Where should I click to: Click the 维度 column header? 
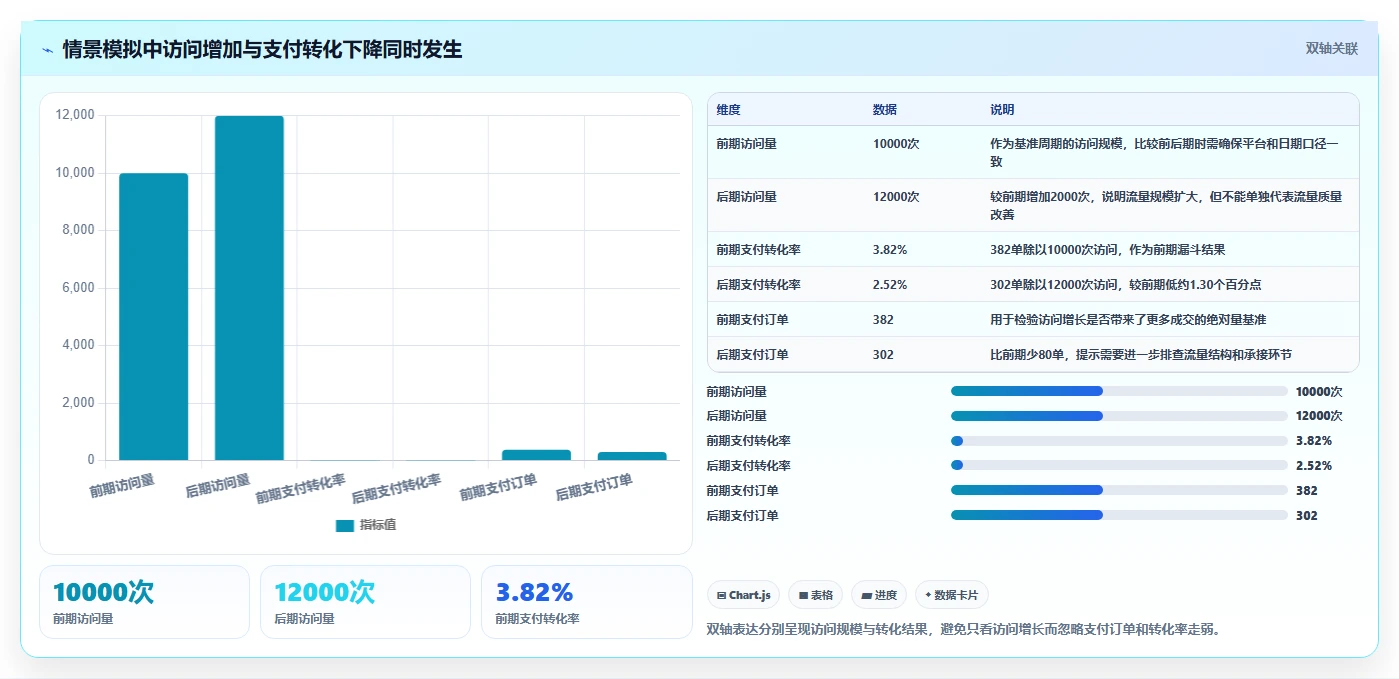[728, 110]
